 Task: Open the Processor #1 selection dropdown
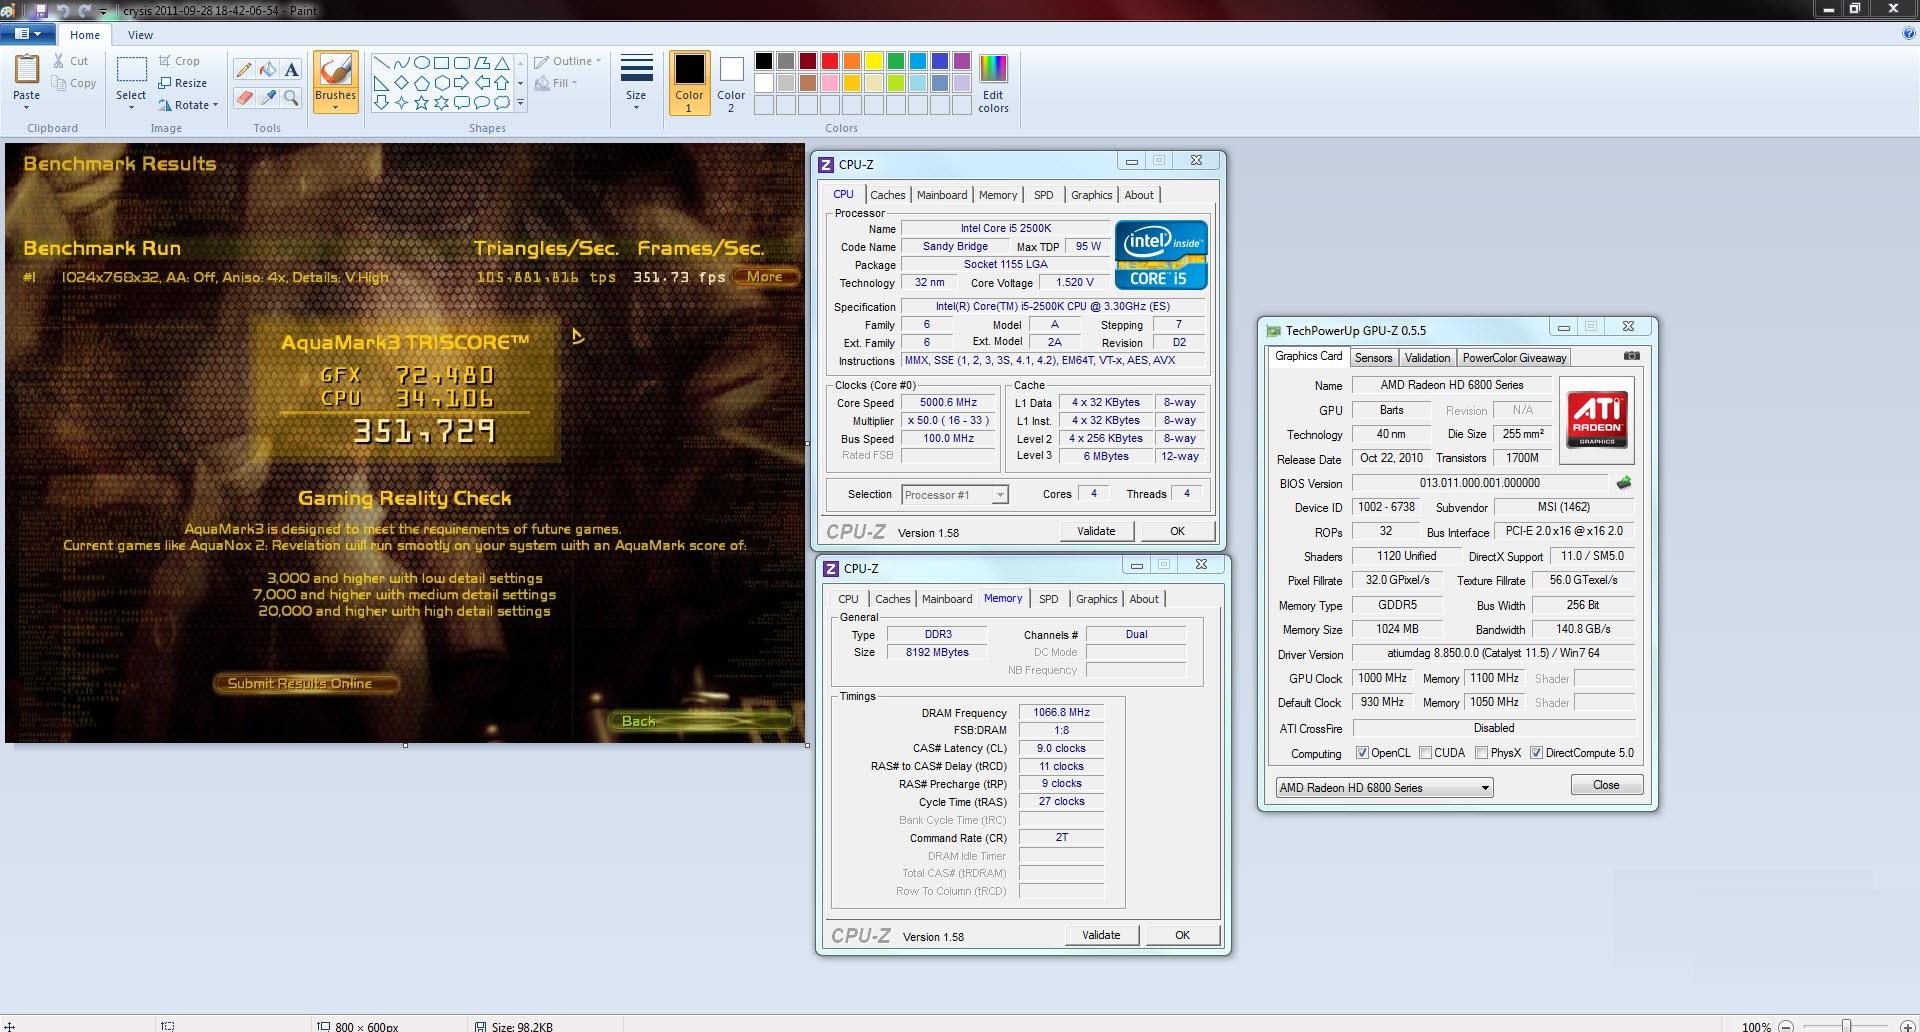coord(999,495)
